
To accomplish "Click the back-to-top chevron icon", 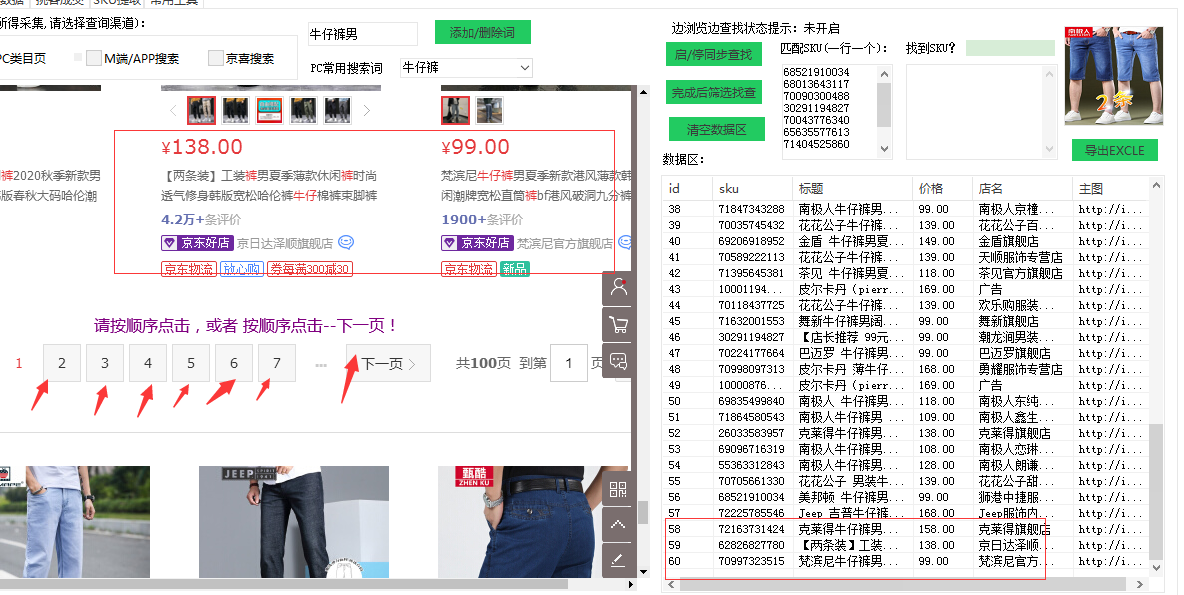I will coord(618,524).
